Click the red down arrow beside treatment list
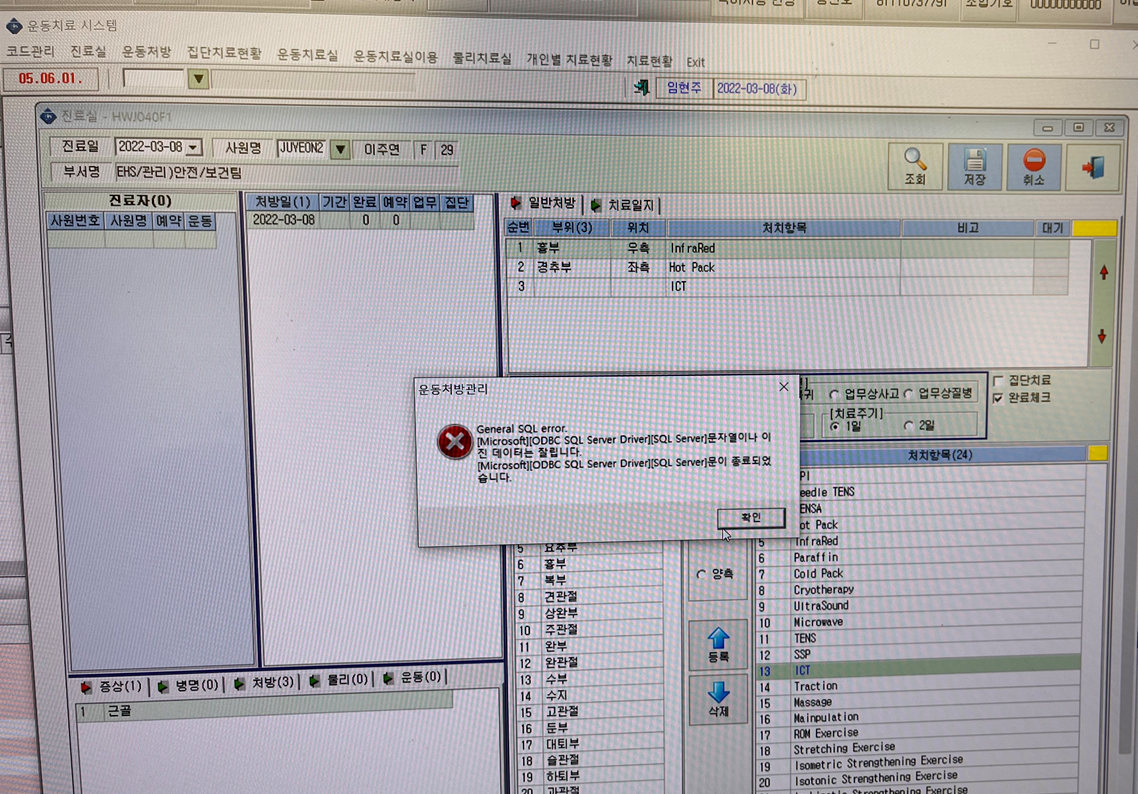This screenshot has height=794, width=1138. point(1102,336)
